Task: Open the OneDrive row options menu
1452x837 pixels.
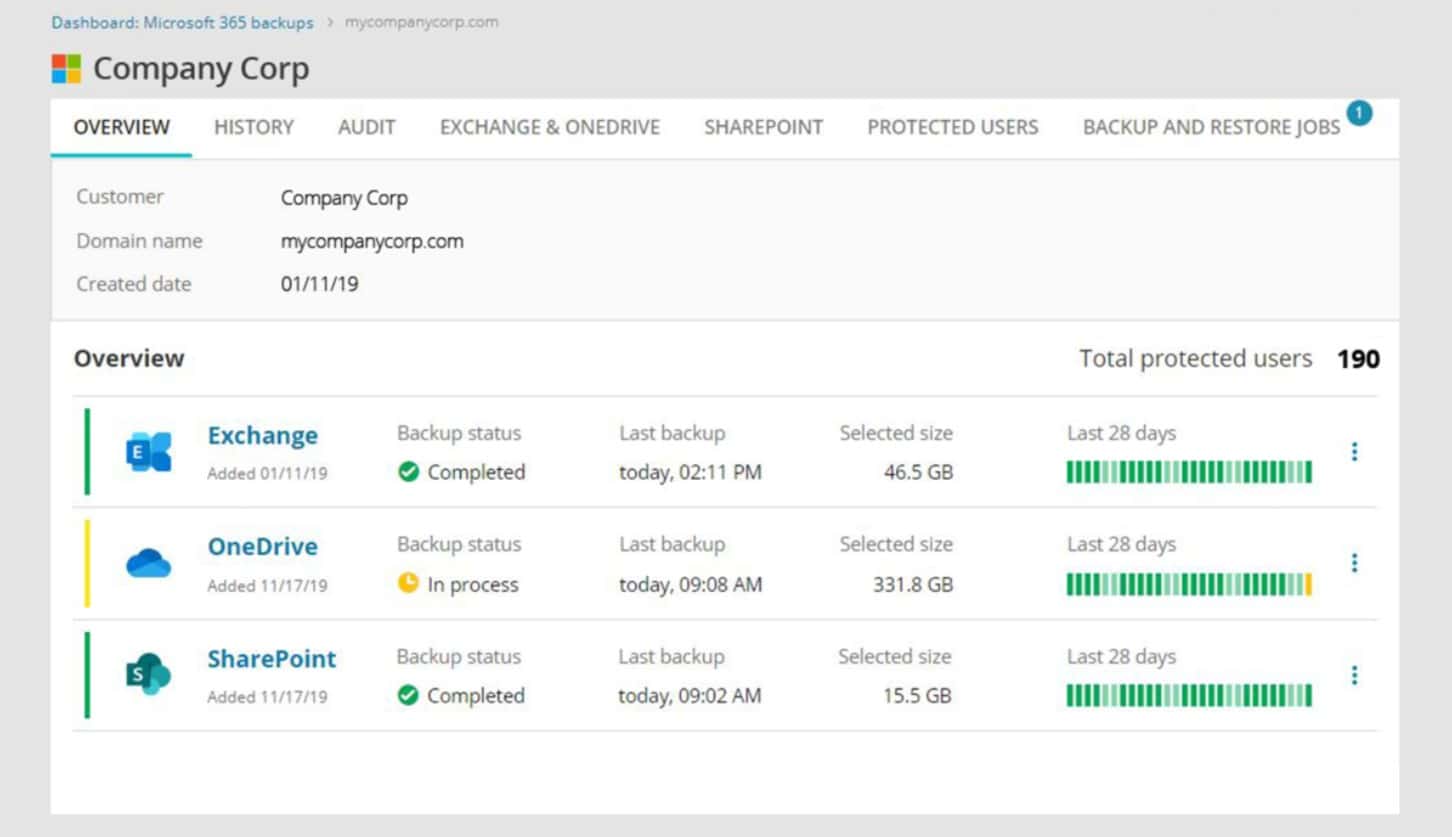Action: (1356, 563)
